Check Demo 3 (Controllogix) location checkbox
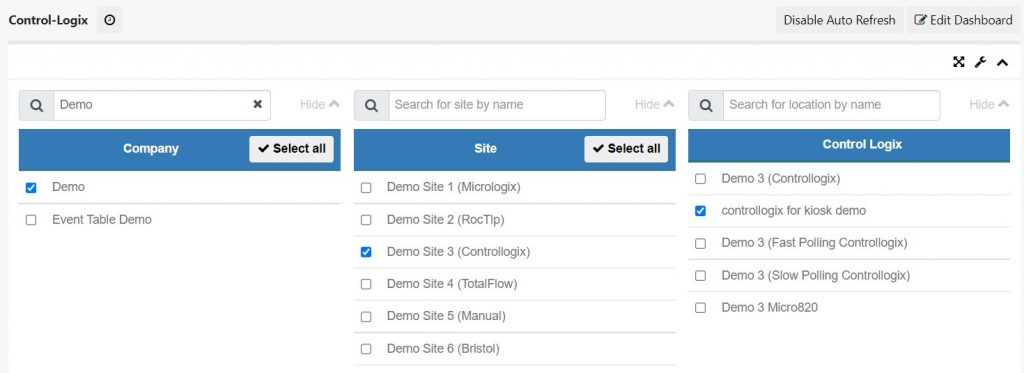 pos(700,179)
